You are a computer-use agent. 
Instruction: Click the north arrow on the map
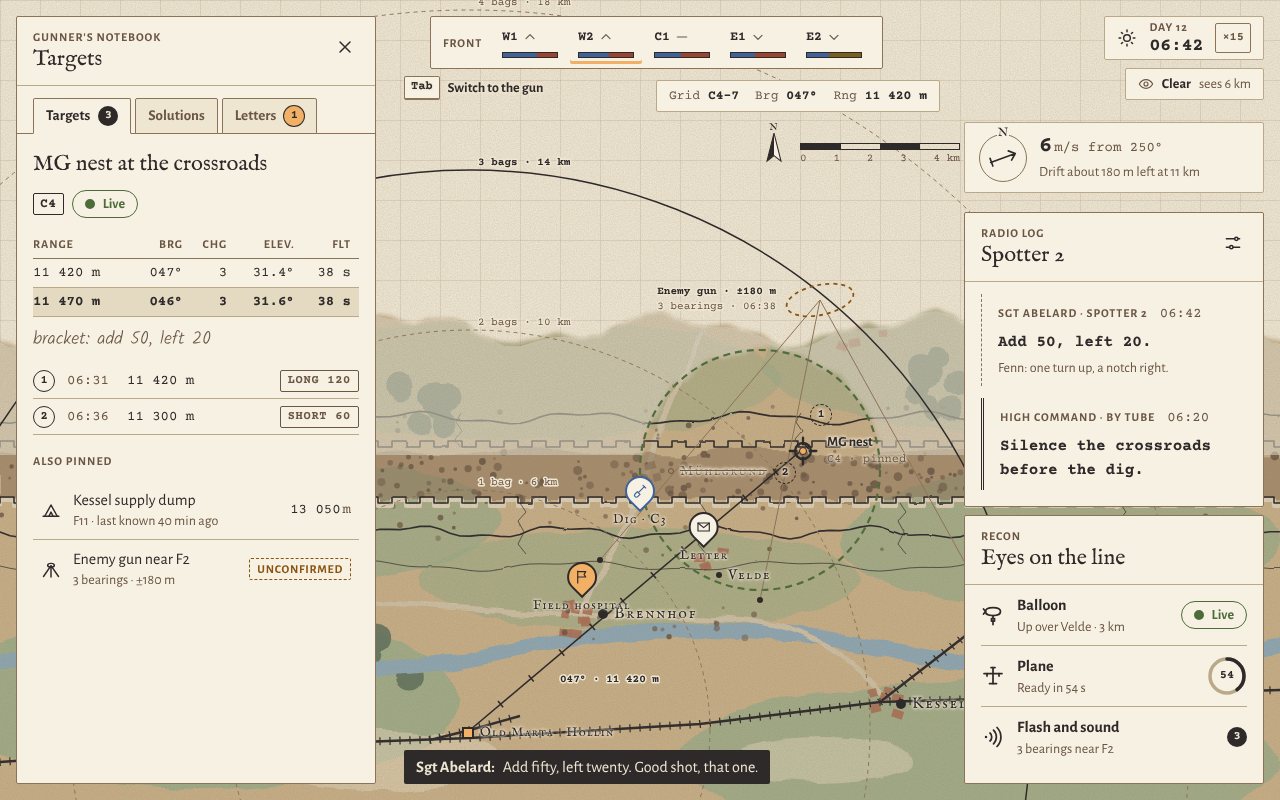coord(773,144)
